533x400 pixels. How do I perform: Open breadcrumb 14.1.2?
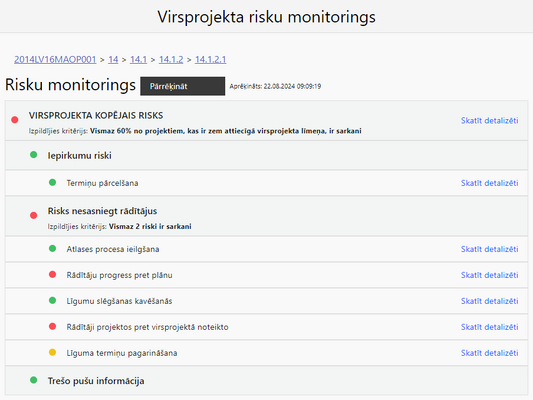pos(171,59)
